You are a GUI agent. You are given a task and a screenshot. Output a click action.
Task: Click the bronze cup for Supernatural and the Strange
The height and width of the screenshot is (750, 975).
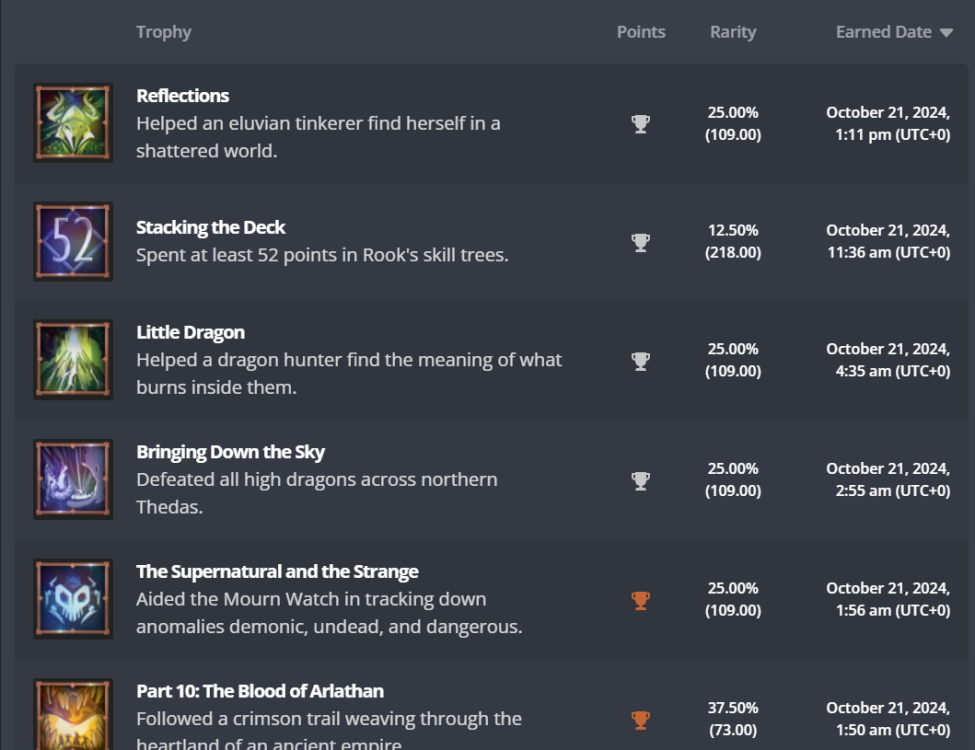641,600
